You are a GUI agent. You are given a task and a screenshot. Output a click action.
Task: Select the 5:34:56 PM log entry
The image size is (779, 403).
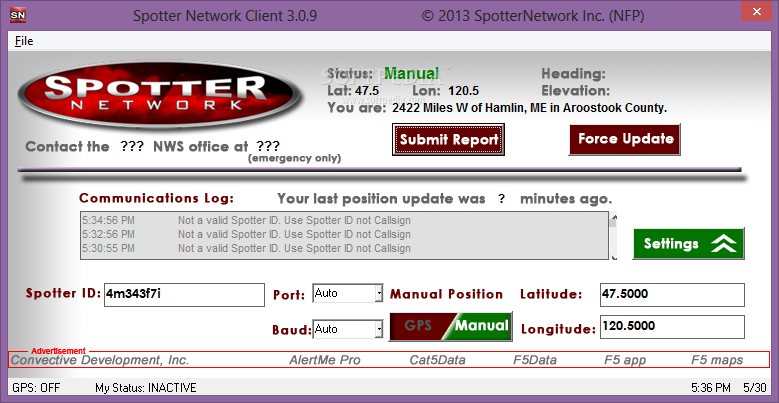tap(344, 220)
